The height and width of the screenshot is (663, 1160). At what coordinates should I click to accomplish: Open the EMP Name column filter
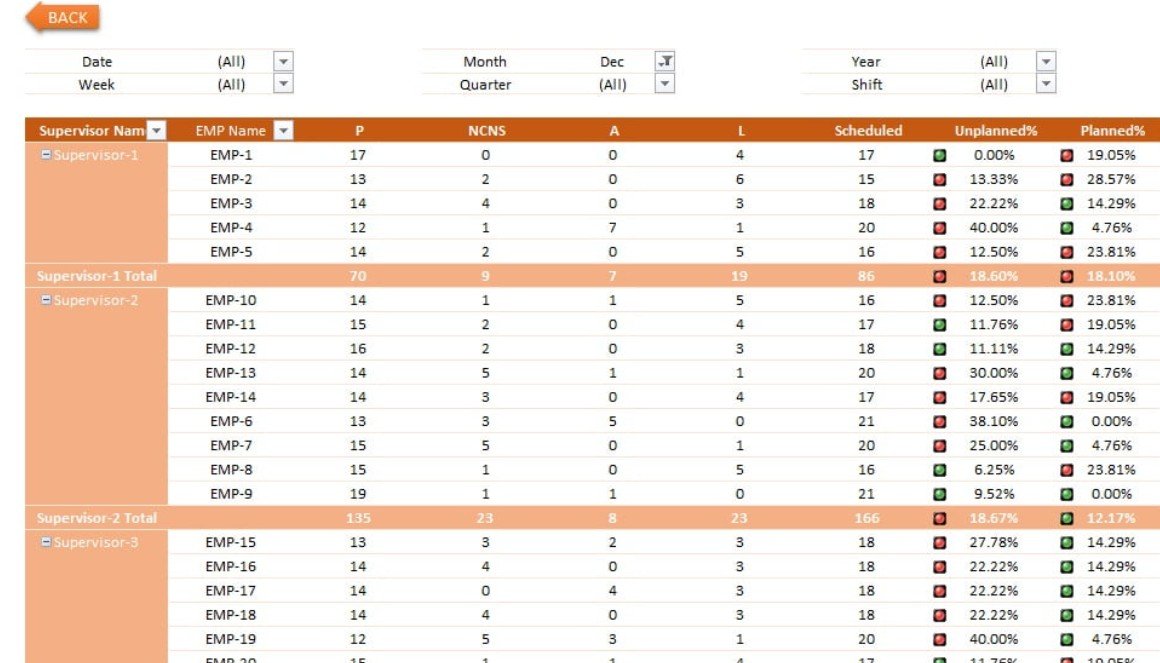tap(283, 131)
